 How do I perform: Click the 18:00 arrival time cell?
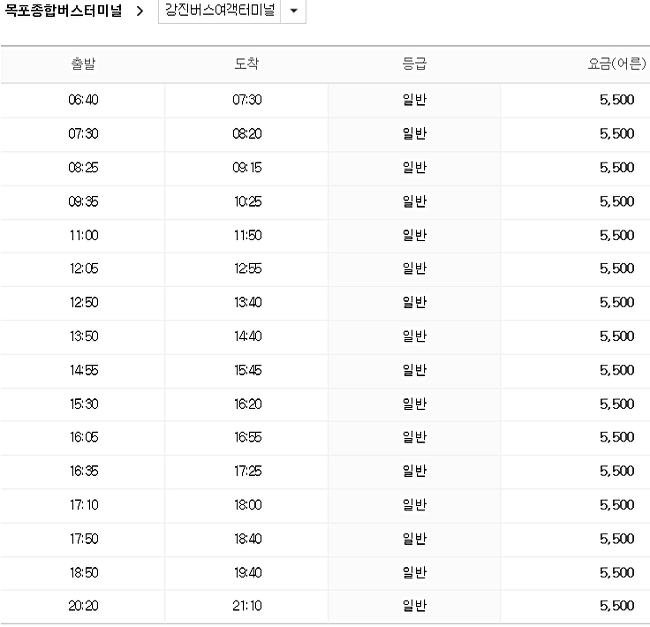pos(248,505)
